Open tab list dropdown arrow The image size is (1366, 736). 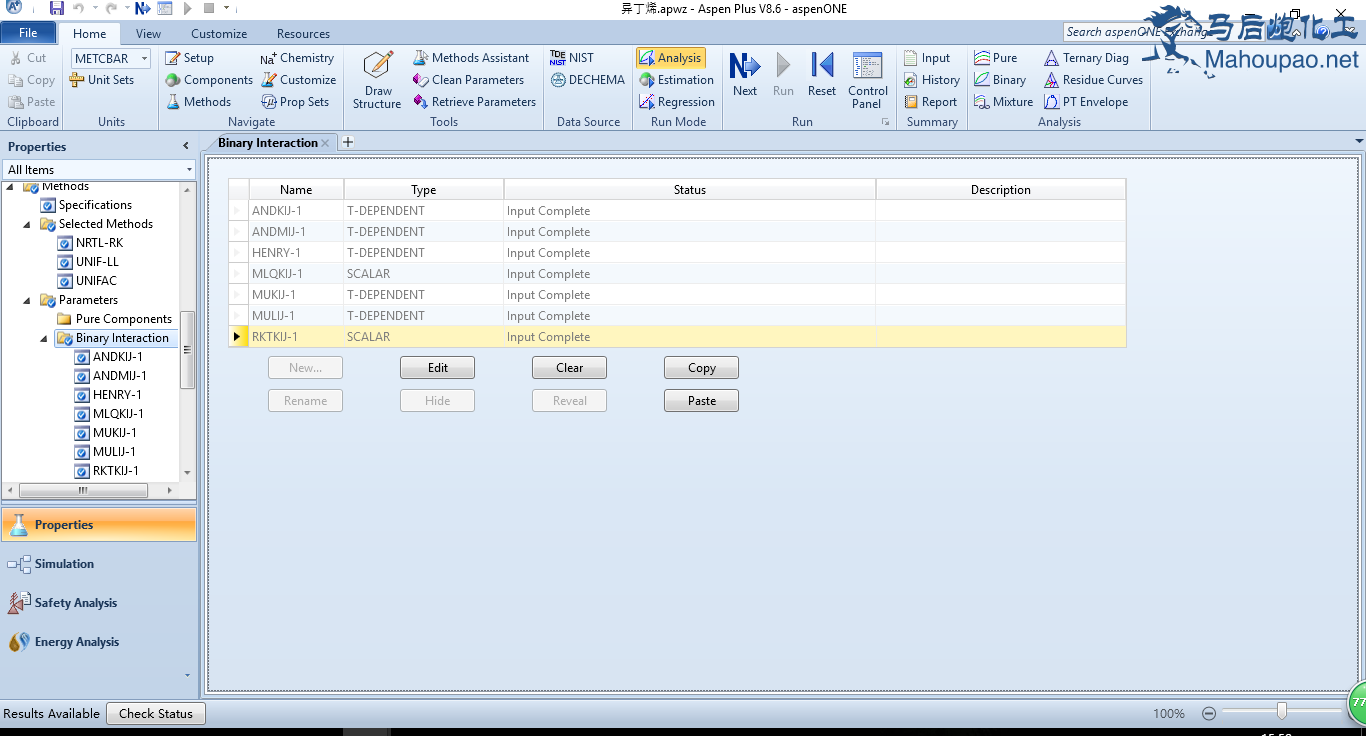tap(1359, 141)
